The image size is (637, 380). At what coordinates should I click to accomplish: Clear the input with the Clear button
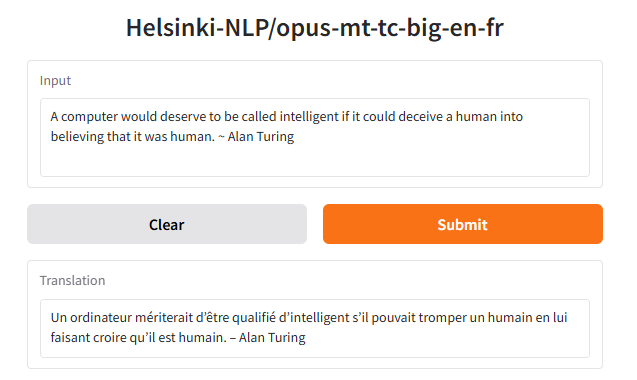click(x=167, y=224)
